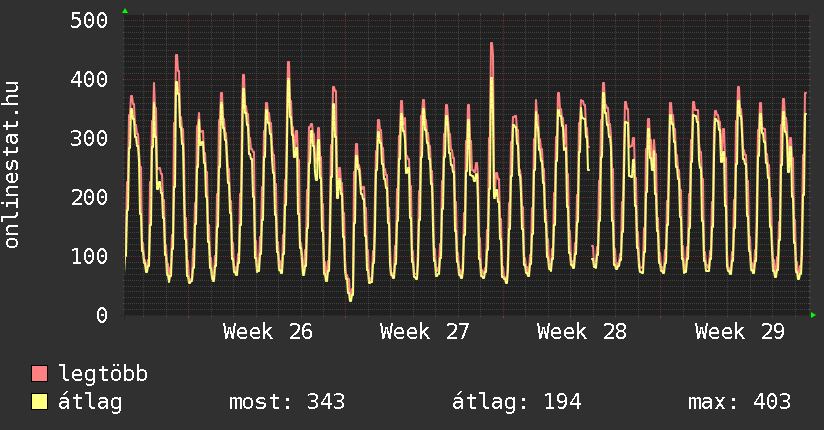
Task: Click the átlag: 194 statistic
Action: [x=517, y=402]
